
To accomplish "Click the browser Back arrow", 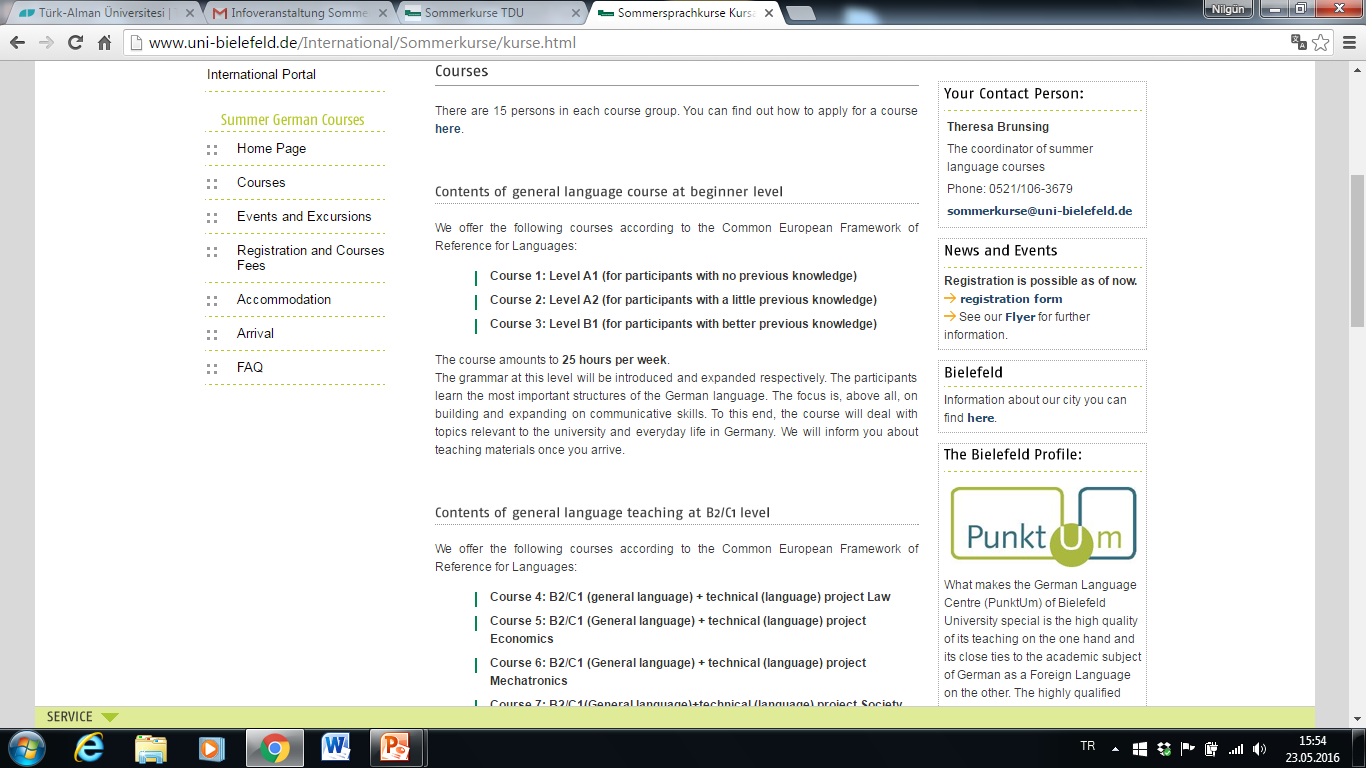I will [x=18, y=43].
